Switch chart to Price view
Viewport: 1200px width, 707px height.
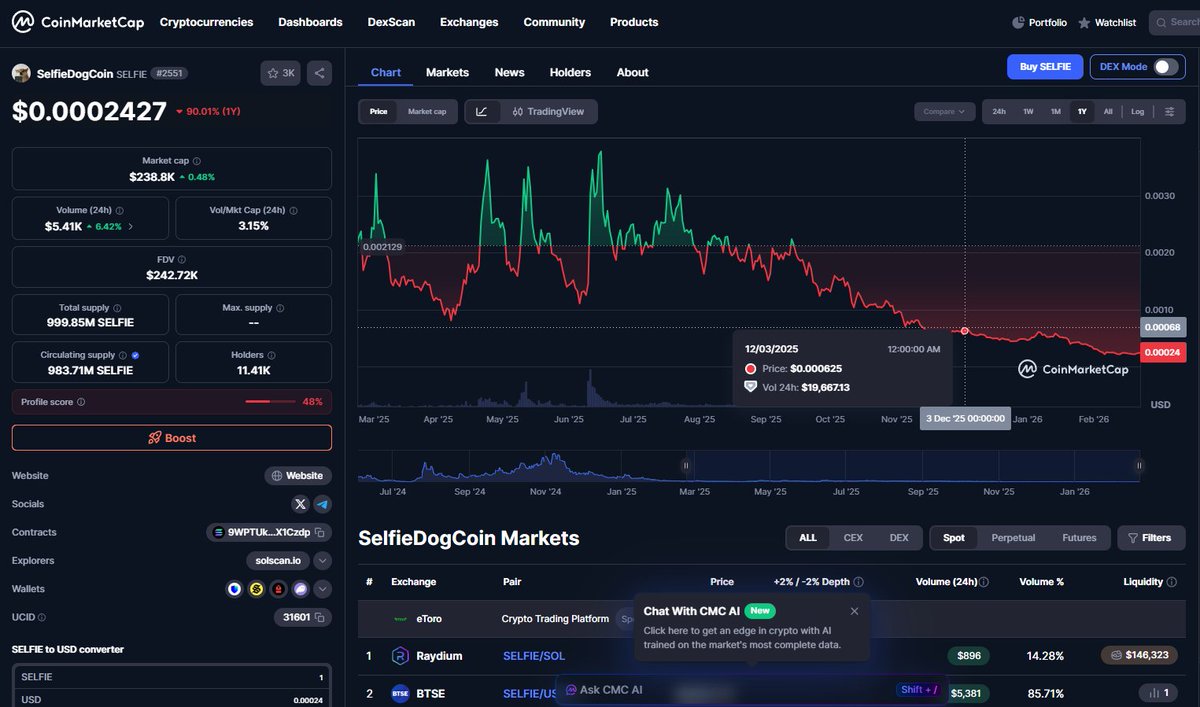point(378,112)
